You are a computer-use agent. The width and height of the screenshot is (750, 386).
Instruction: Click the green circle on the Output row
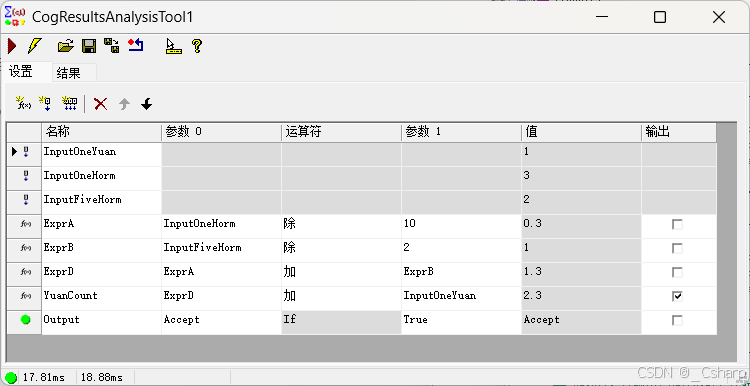coord(26,320)
